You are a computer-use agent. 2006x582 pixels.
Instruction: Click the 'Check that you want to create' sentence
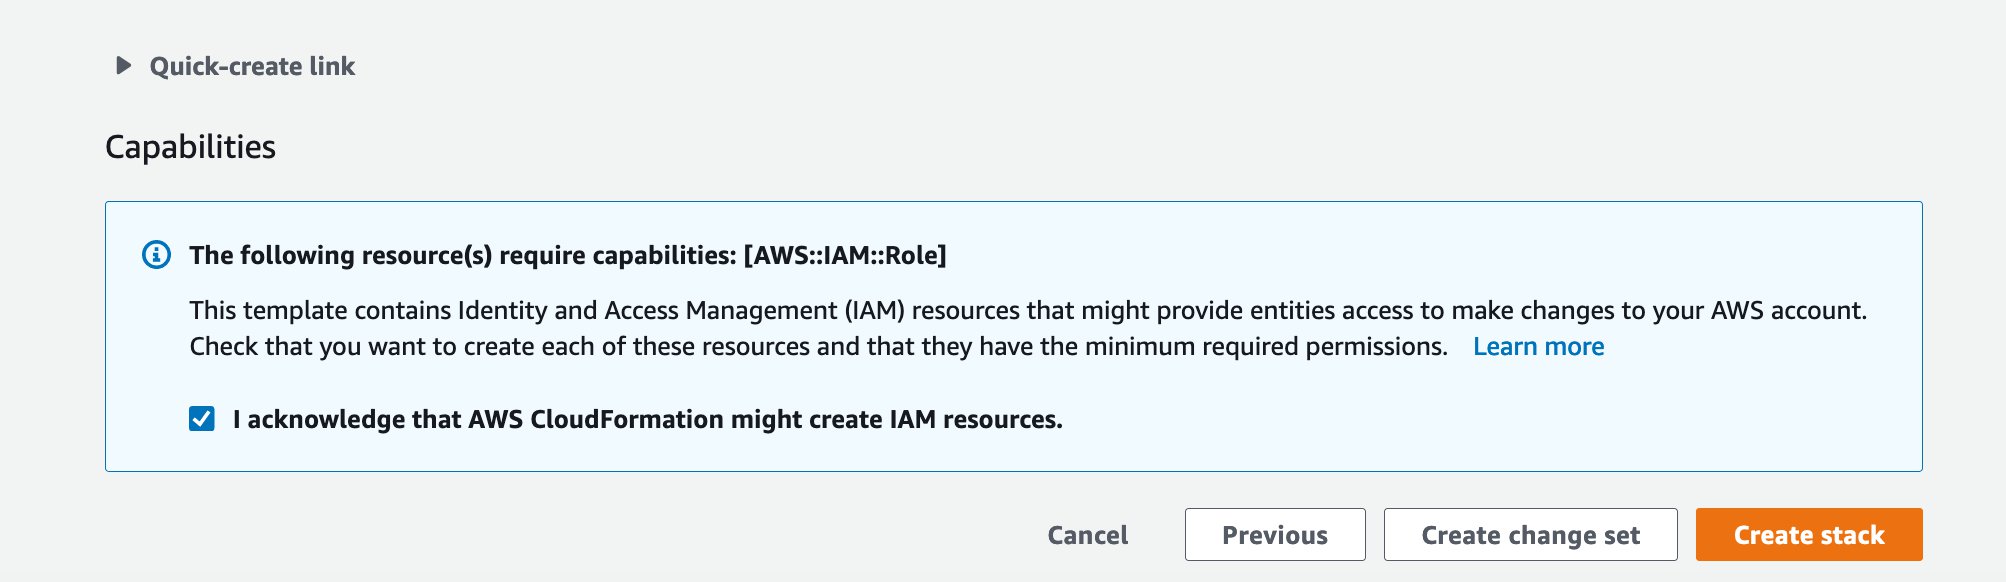click(819, 346)
